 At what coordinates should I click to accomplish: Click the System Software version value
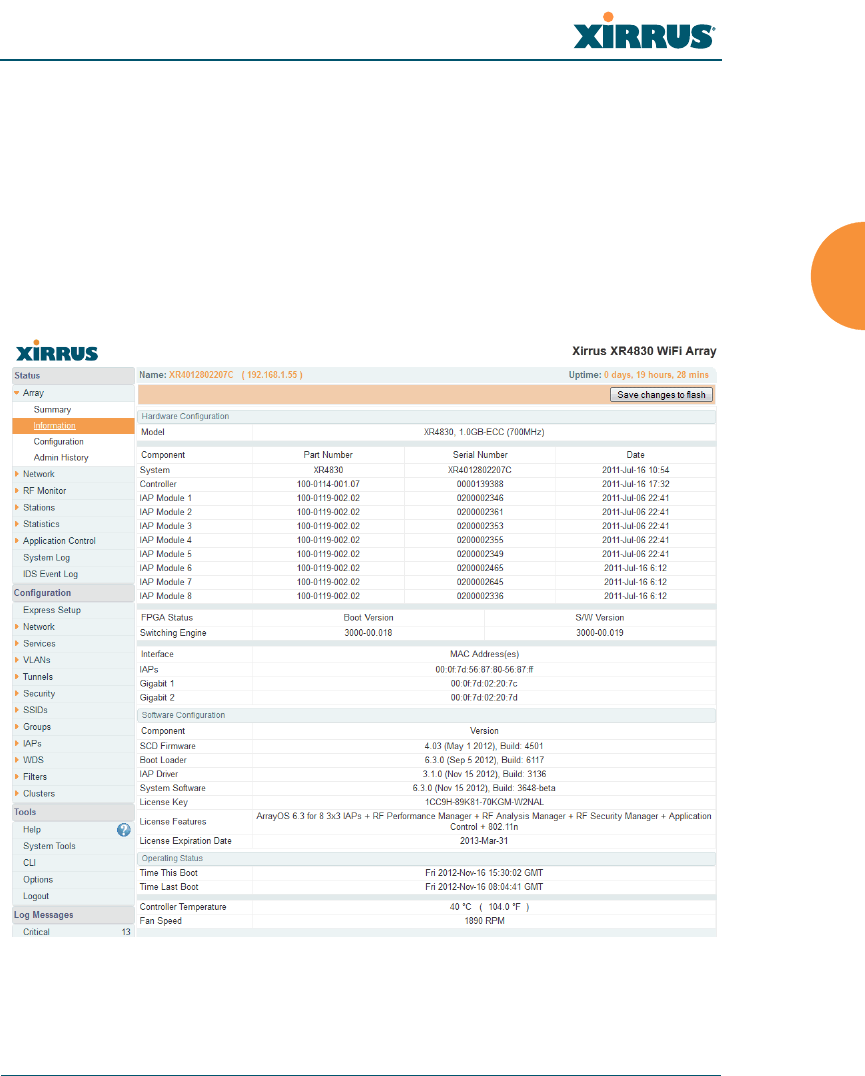(x=484, y=788)
